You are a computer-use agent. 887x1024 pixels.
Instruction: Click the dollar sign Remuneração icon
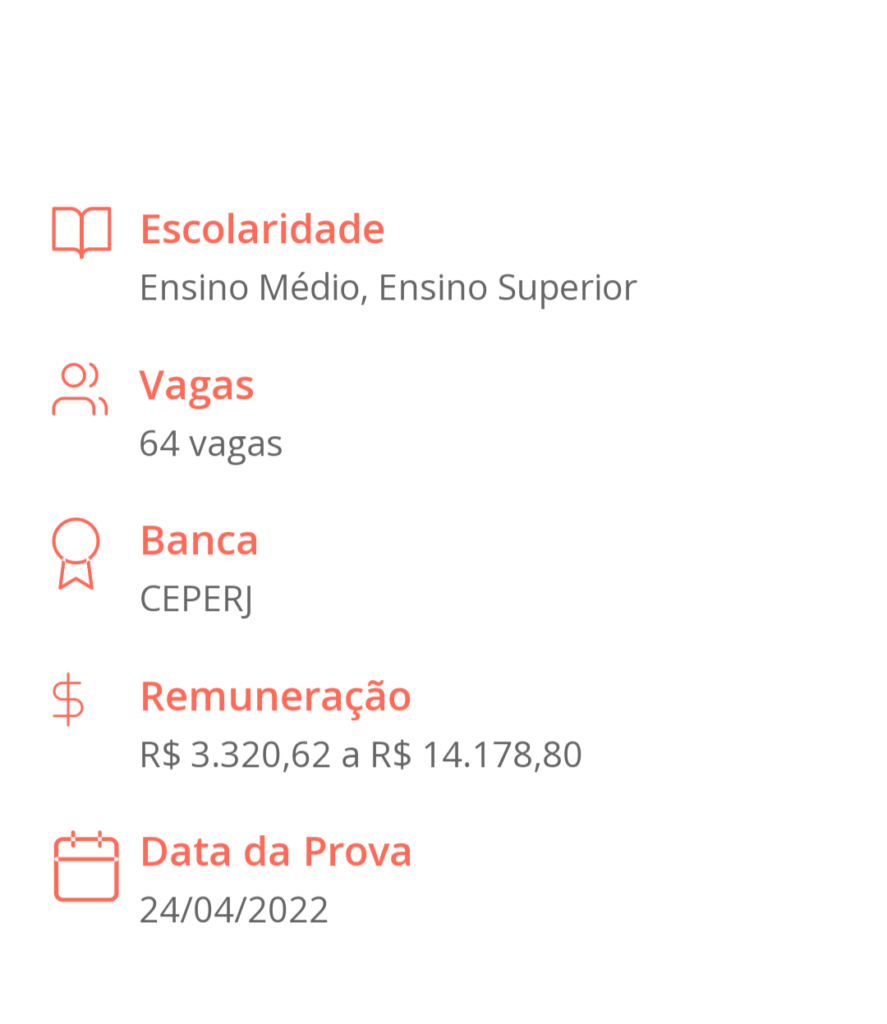pos(68,699)
